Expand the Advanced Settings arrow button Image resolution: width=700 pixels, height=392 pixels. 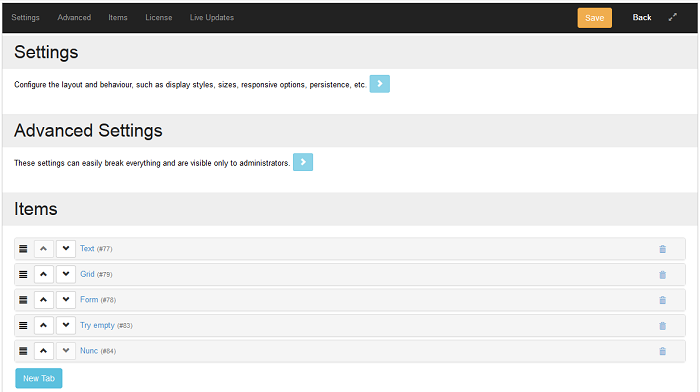[303, 162]
